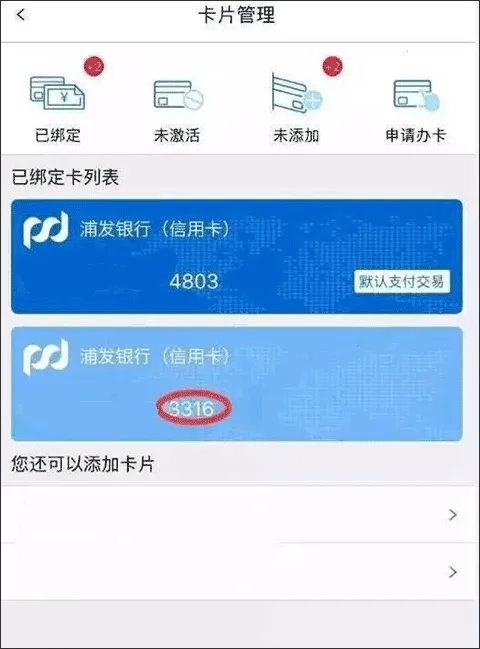Expand the second add-card row chevron

point(453,572)
